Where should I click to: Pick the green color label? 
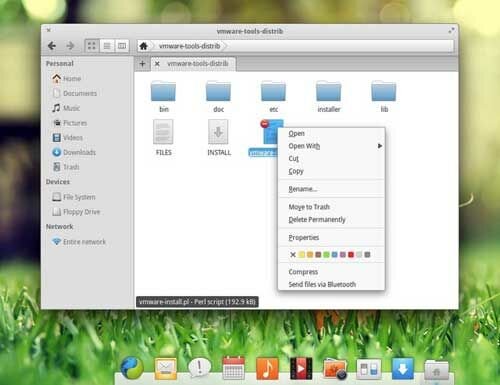(326, 255)
